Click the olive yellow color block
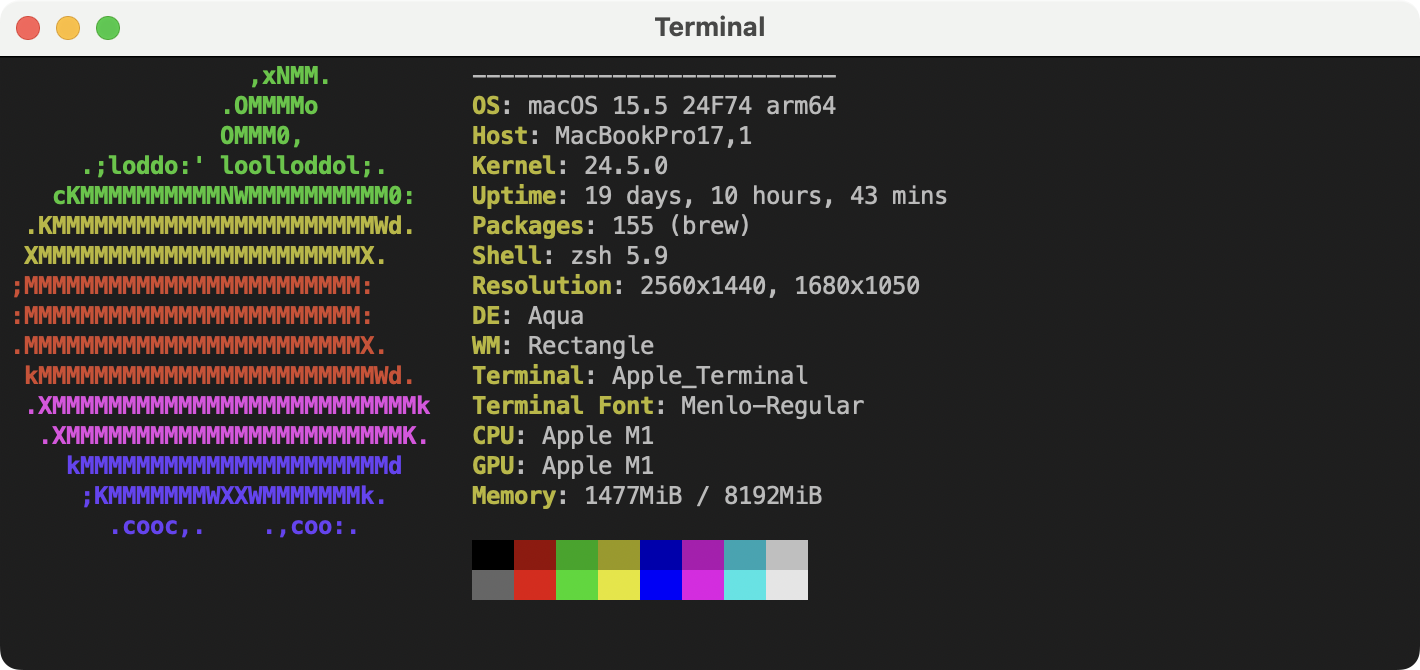Viewport: 1420px width, 670px height. click(x=619, y=555)
